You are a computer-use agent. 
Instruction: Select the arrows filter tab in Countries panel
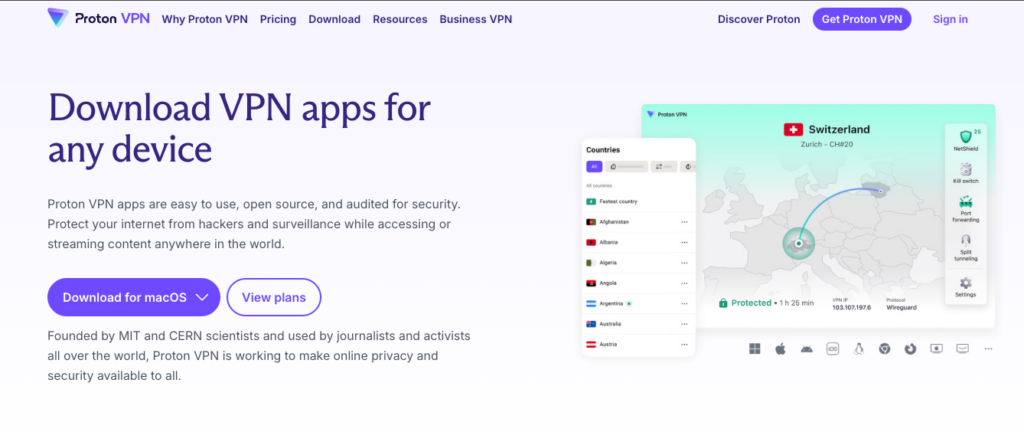pos(664,167)
